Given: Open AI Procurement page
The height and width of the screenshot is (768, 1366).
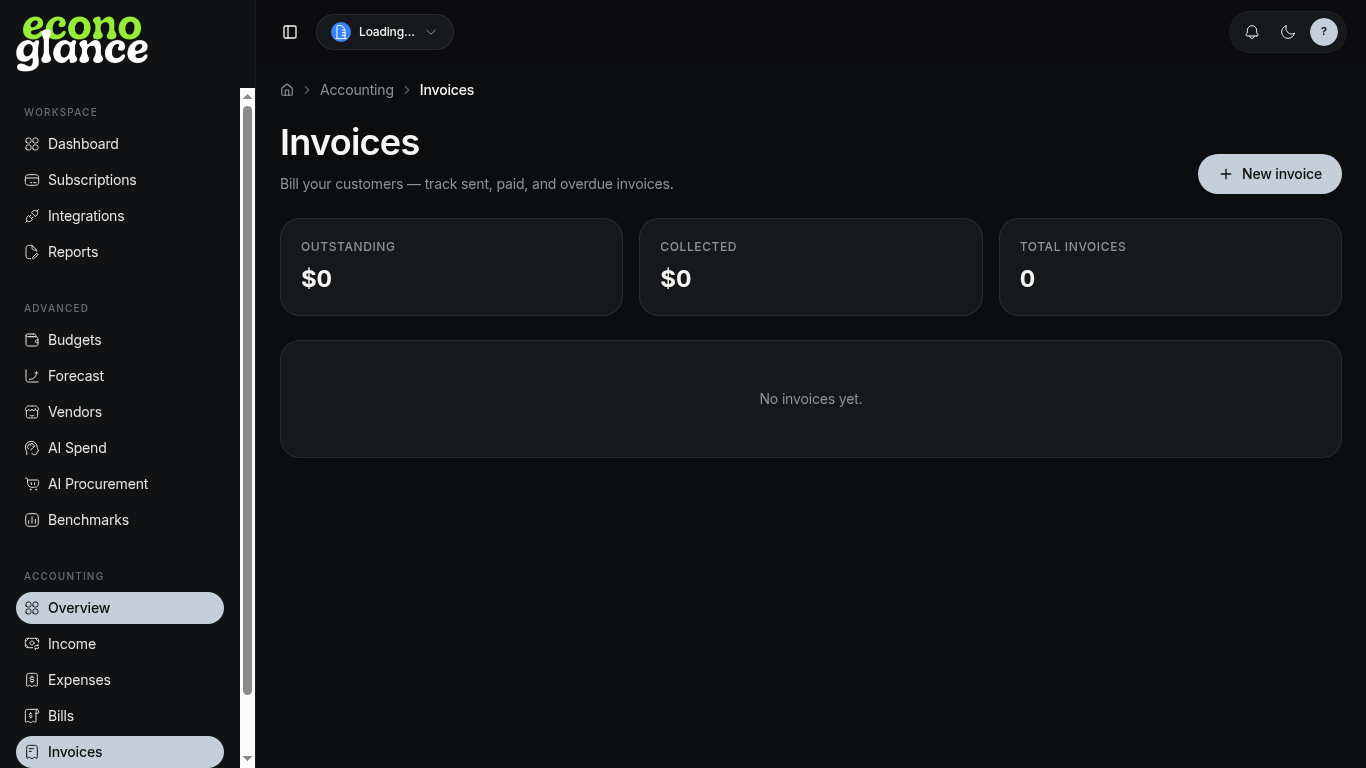Looking at the screenshot, I should coord(120,484).
